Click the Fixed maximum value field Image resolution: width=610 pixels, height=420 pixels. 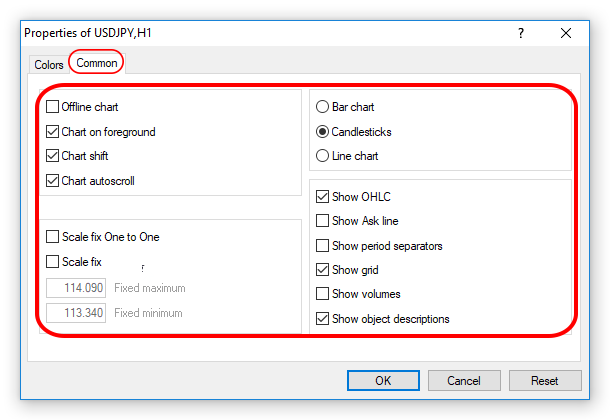76,288
